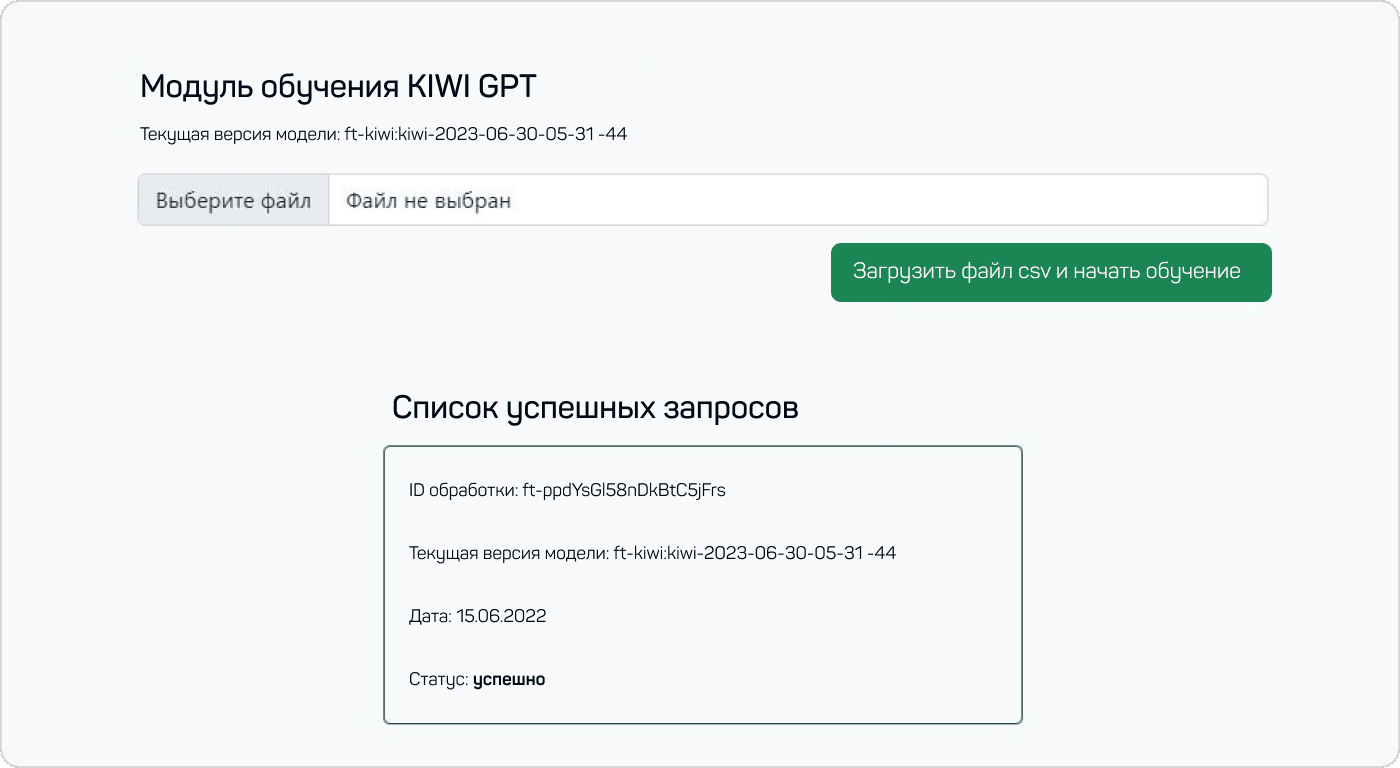Screen dimensions: 1400x768
Task: Click Загрузить файл csv и начать обучение
Action: (1051, 272)
